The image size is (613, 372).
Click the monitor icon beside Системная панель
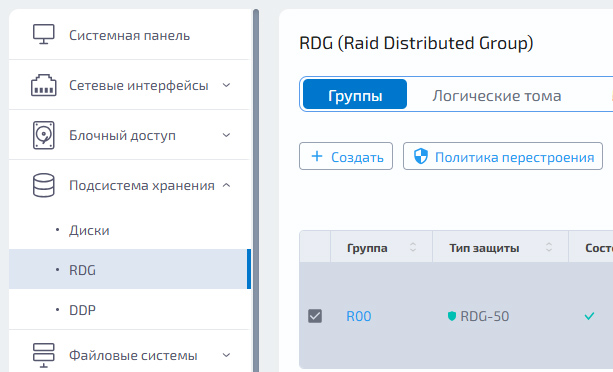point(43,34)
